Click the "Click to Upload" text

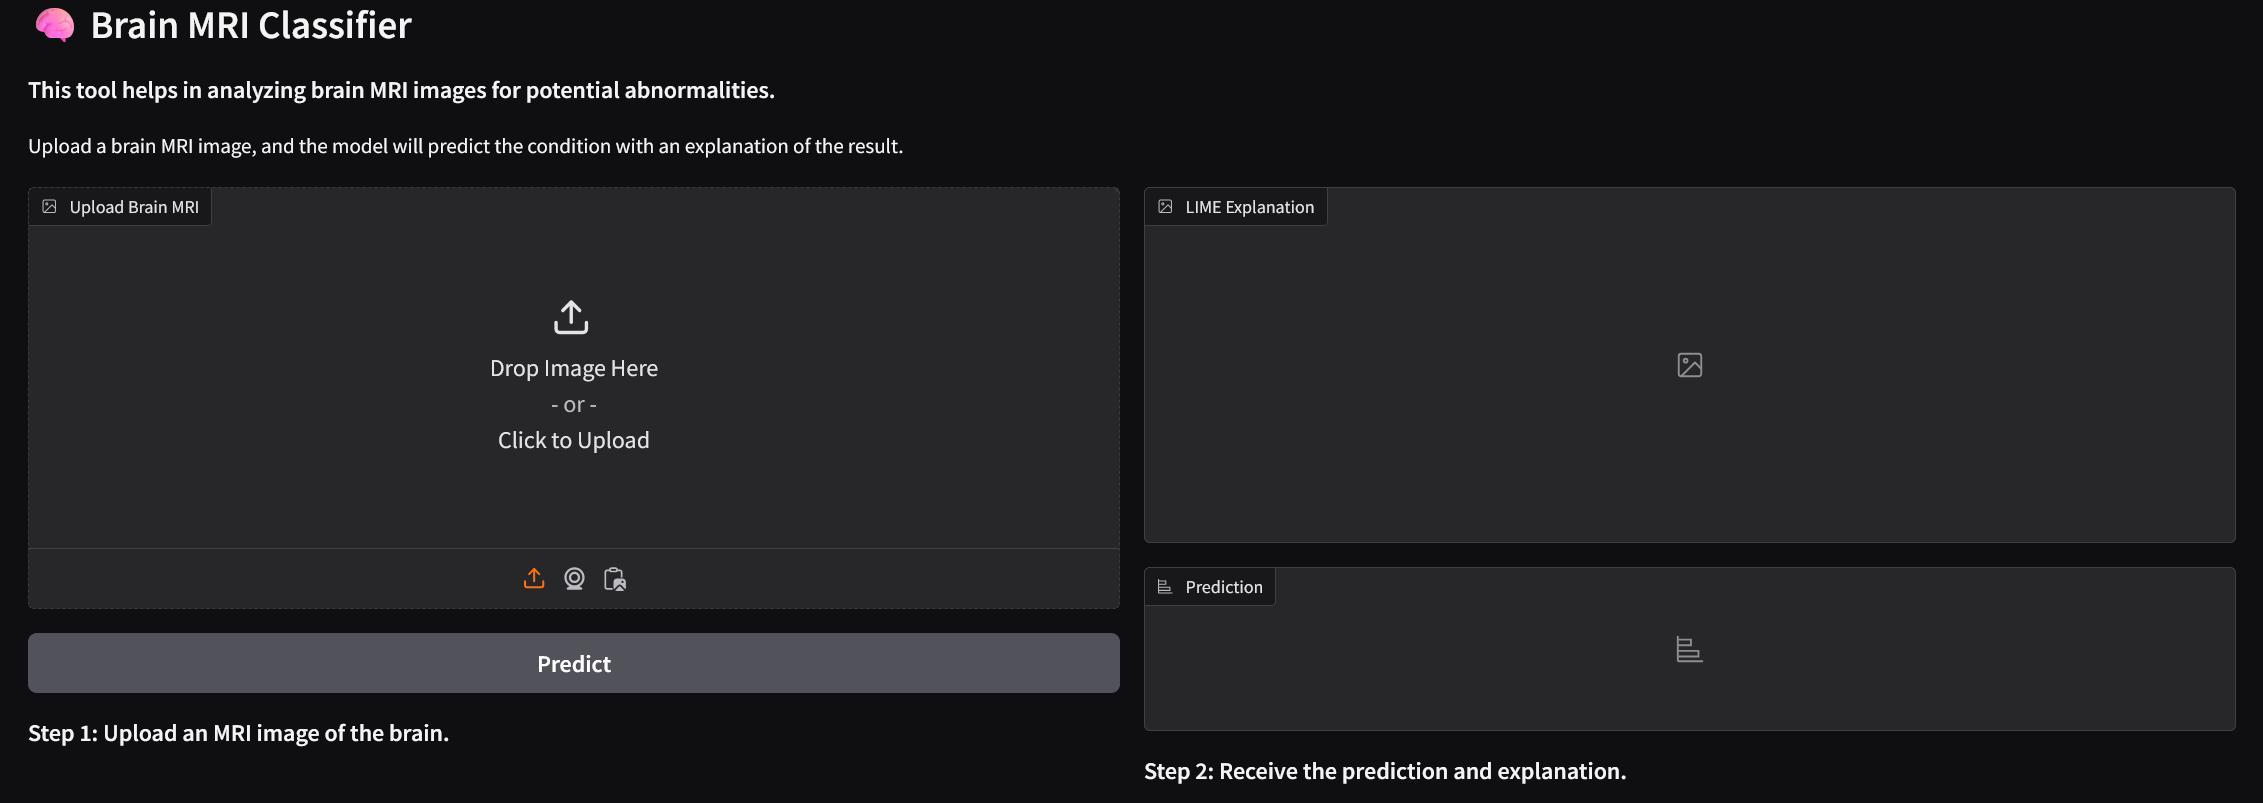[x=573, y=440]
